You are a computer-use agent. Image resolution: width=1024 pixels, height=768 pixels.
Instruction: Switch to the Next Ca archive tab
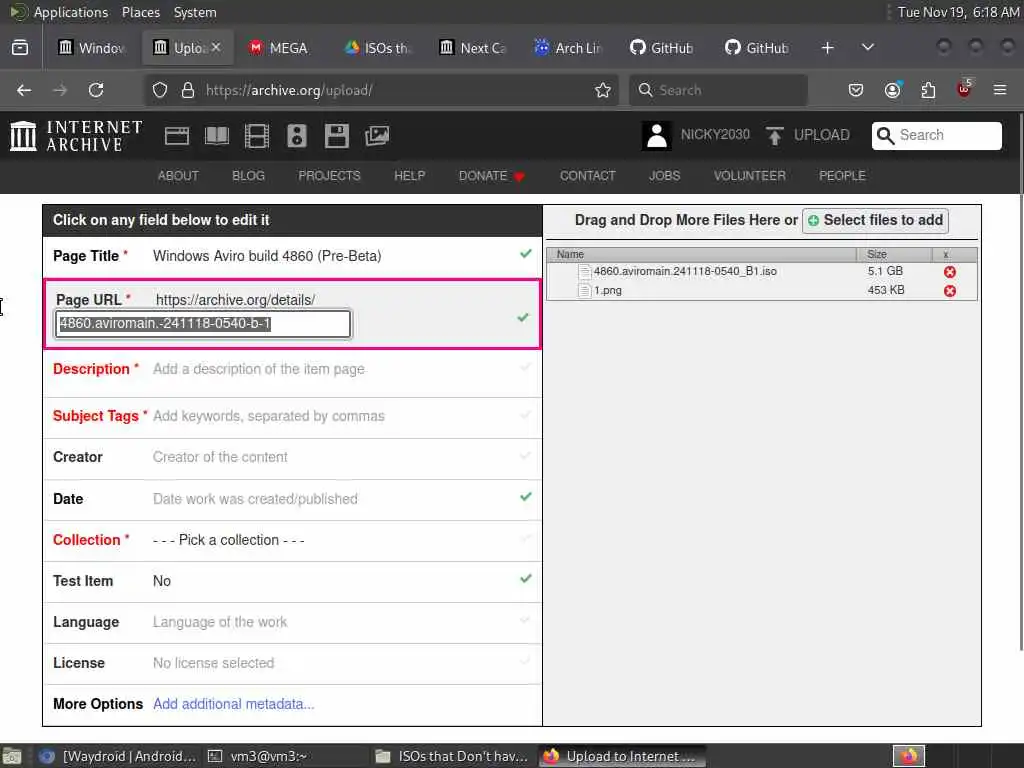click(x=473, y=48)
